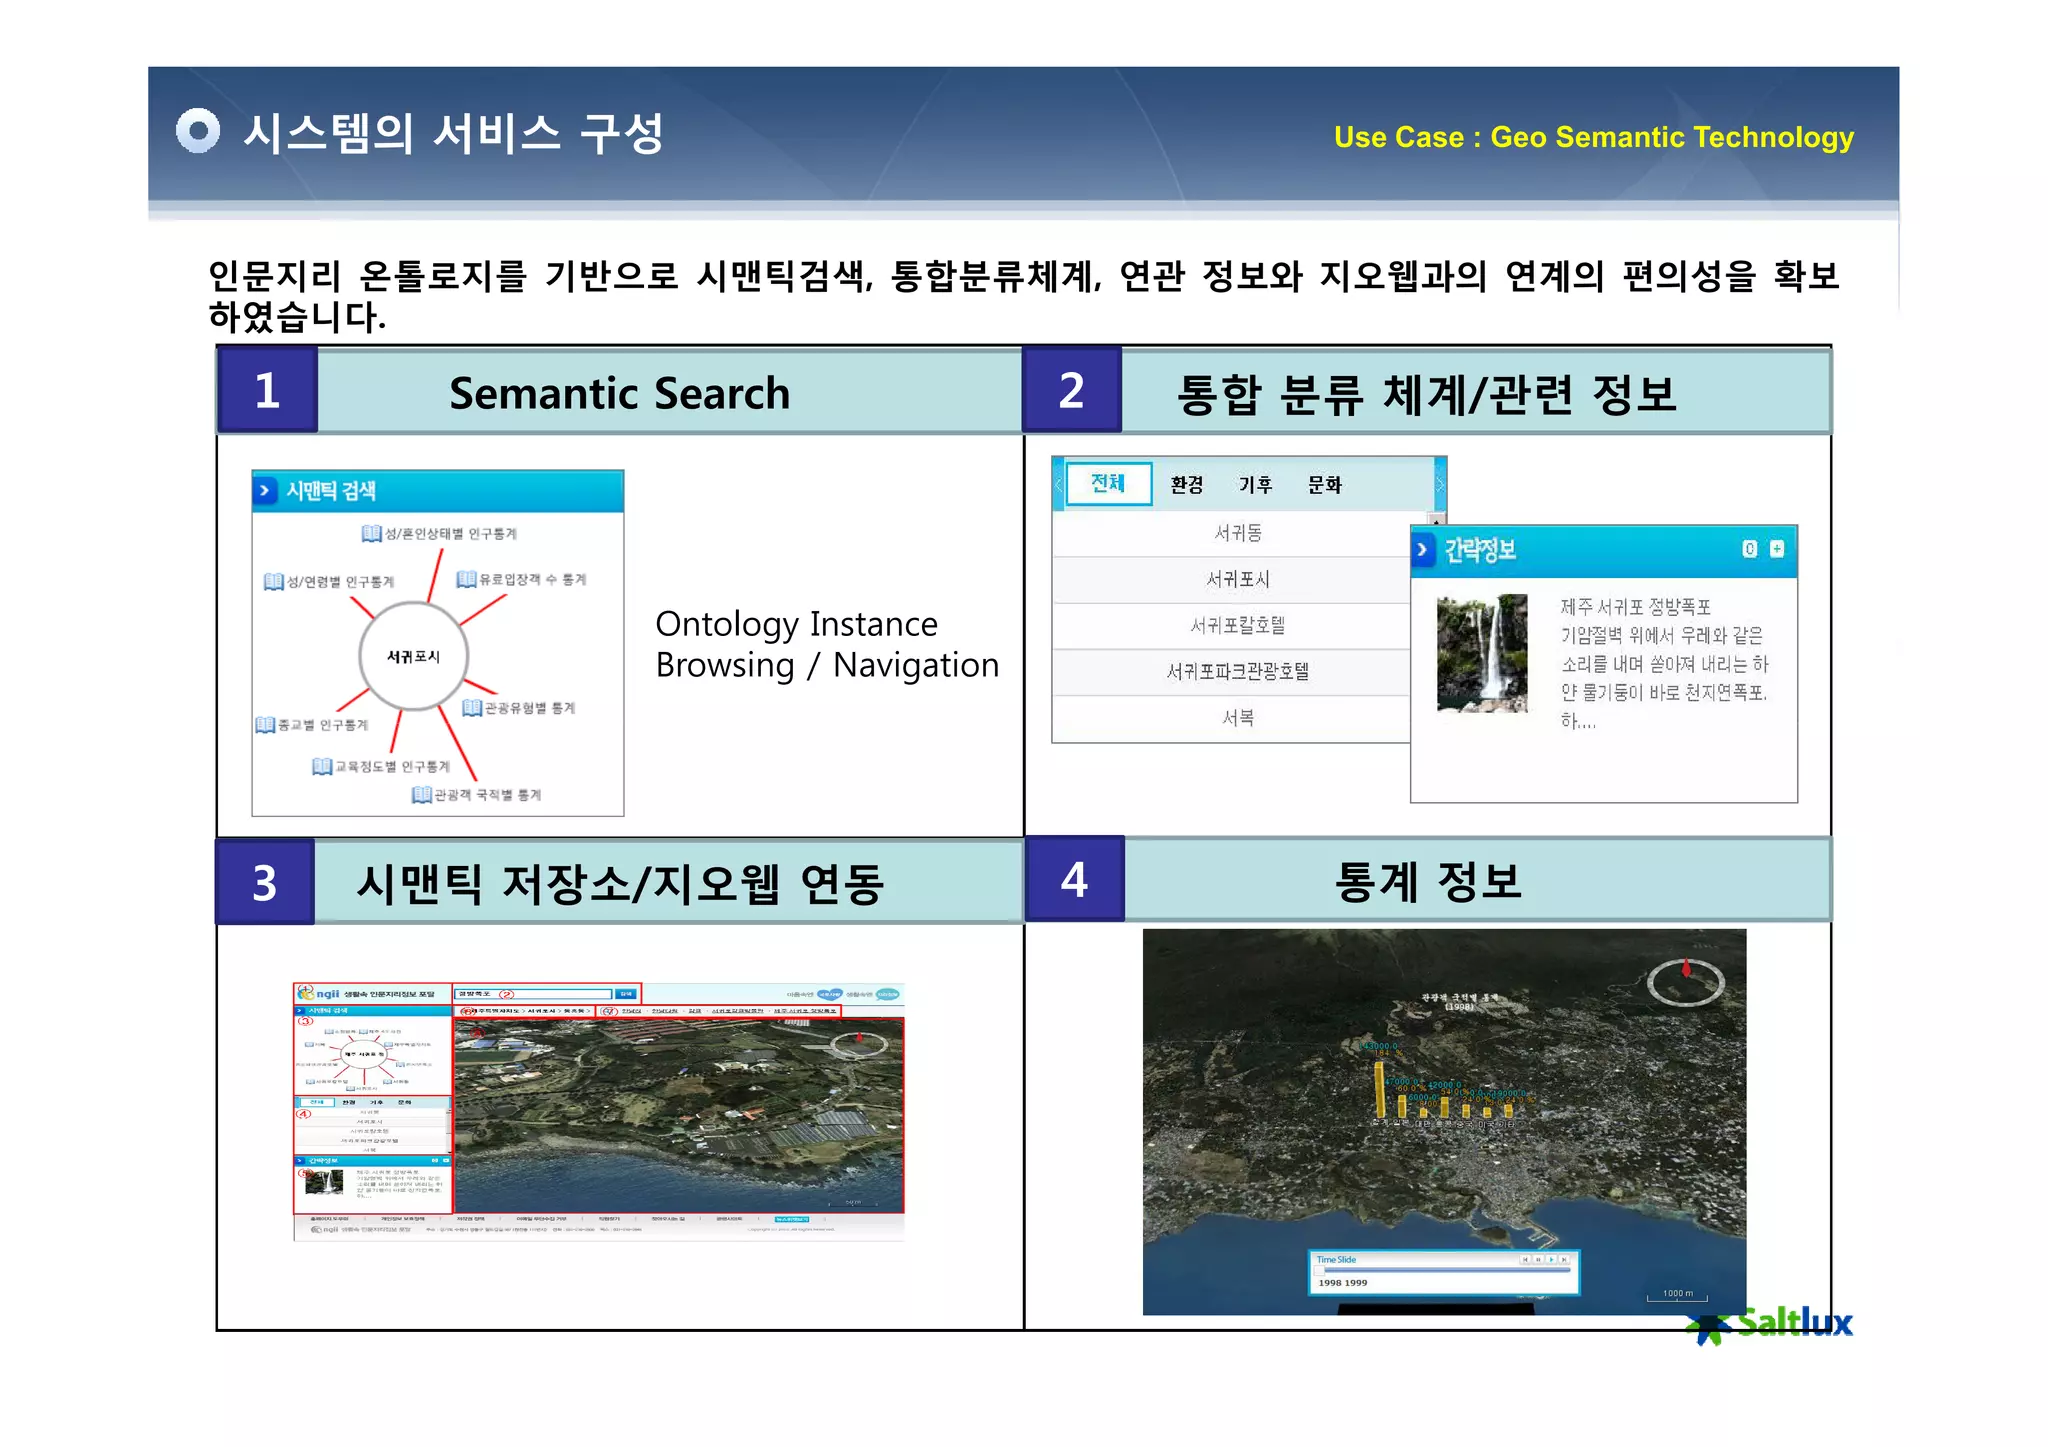This screenshot has height=1447, width=2048.
Task: Click the Time Slide play button
Action: tap(1551, 1260)
